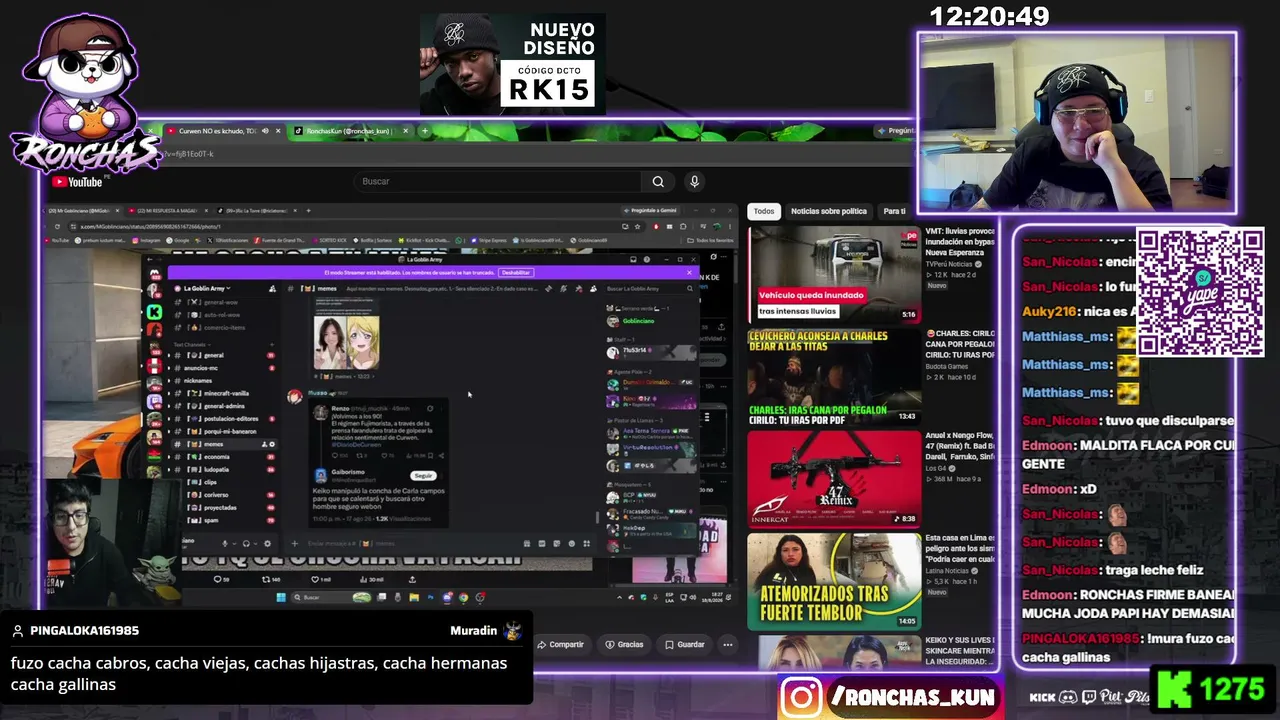Open Discord home via the top server-rail icon
Image resolution: width=1280 pixels, height=720 pixels.
pos(154,272)
